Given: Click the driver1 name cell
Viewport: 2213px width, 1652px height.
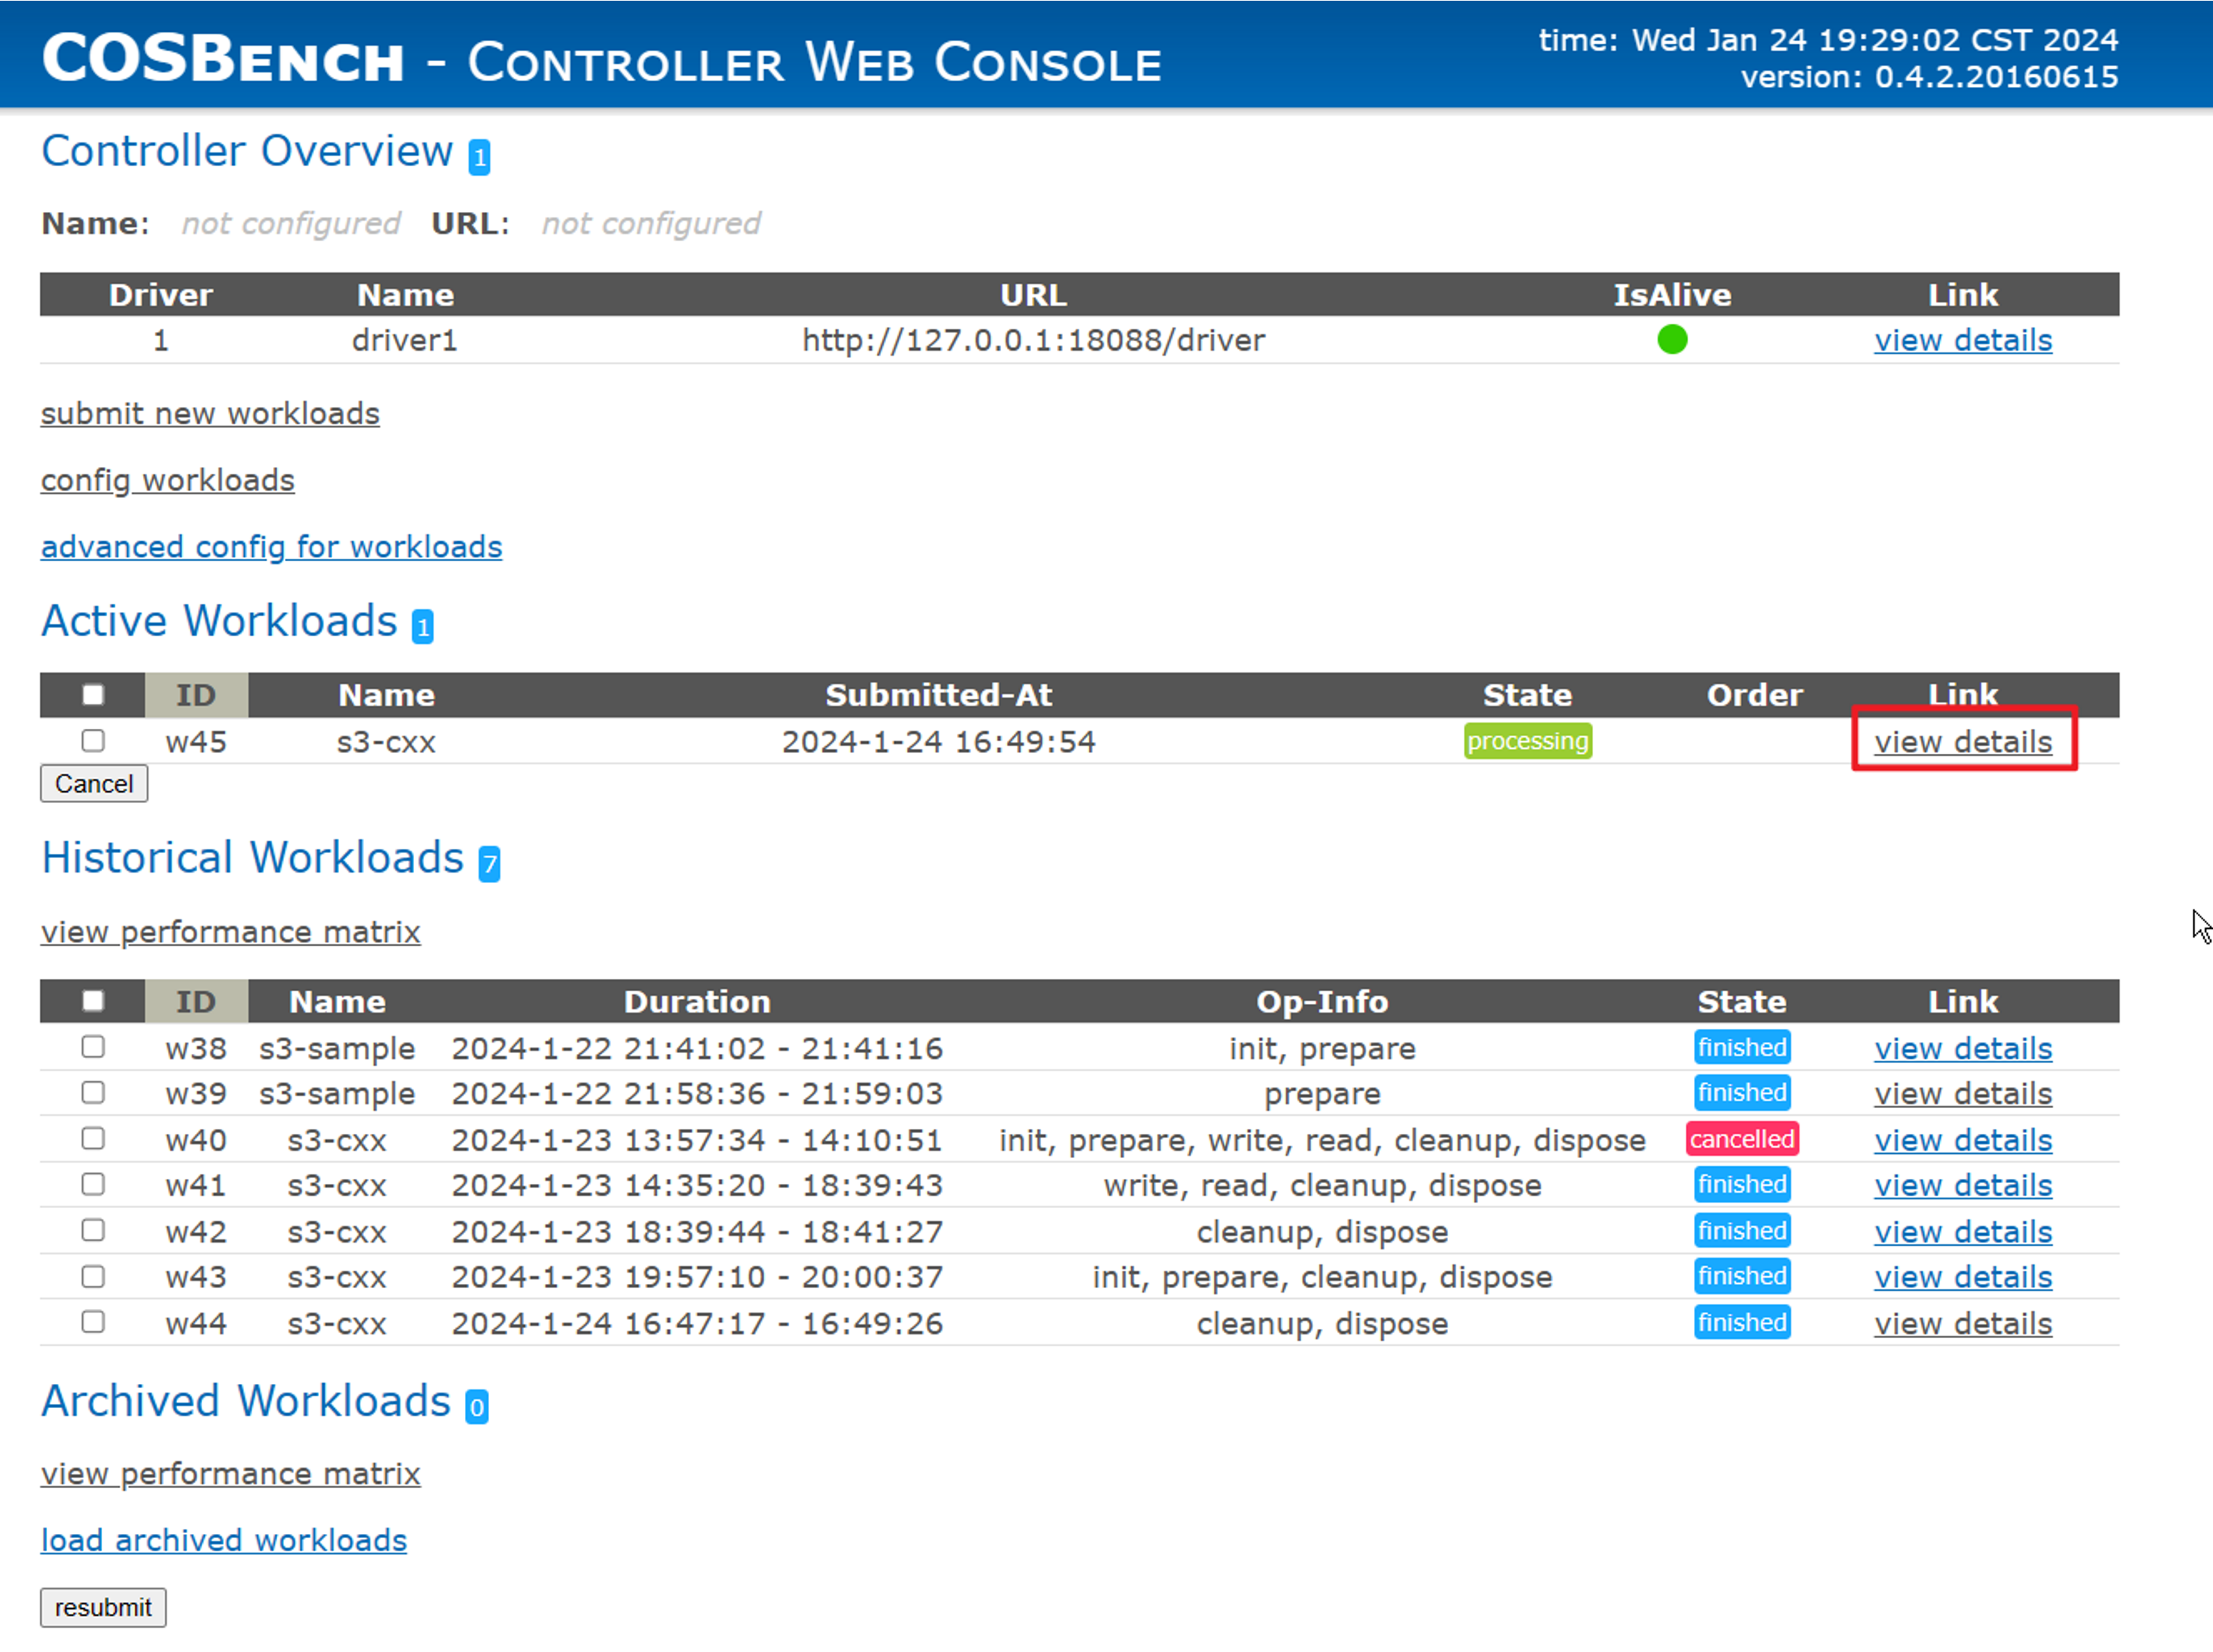Looking at the screenshot, I should (x=404, y=341).
